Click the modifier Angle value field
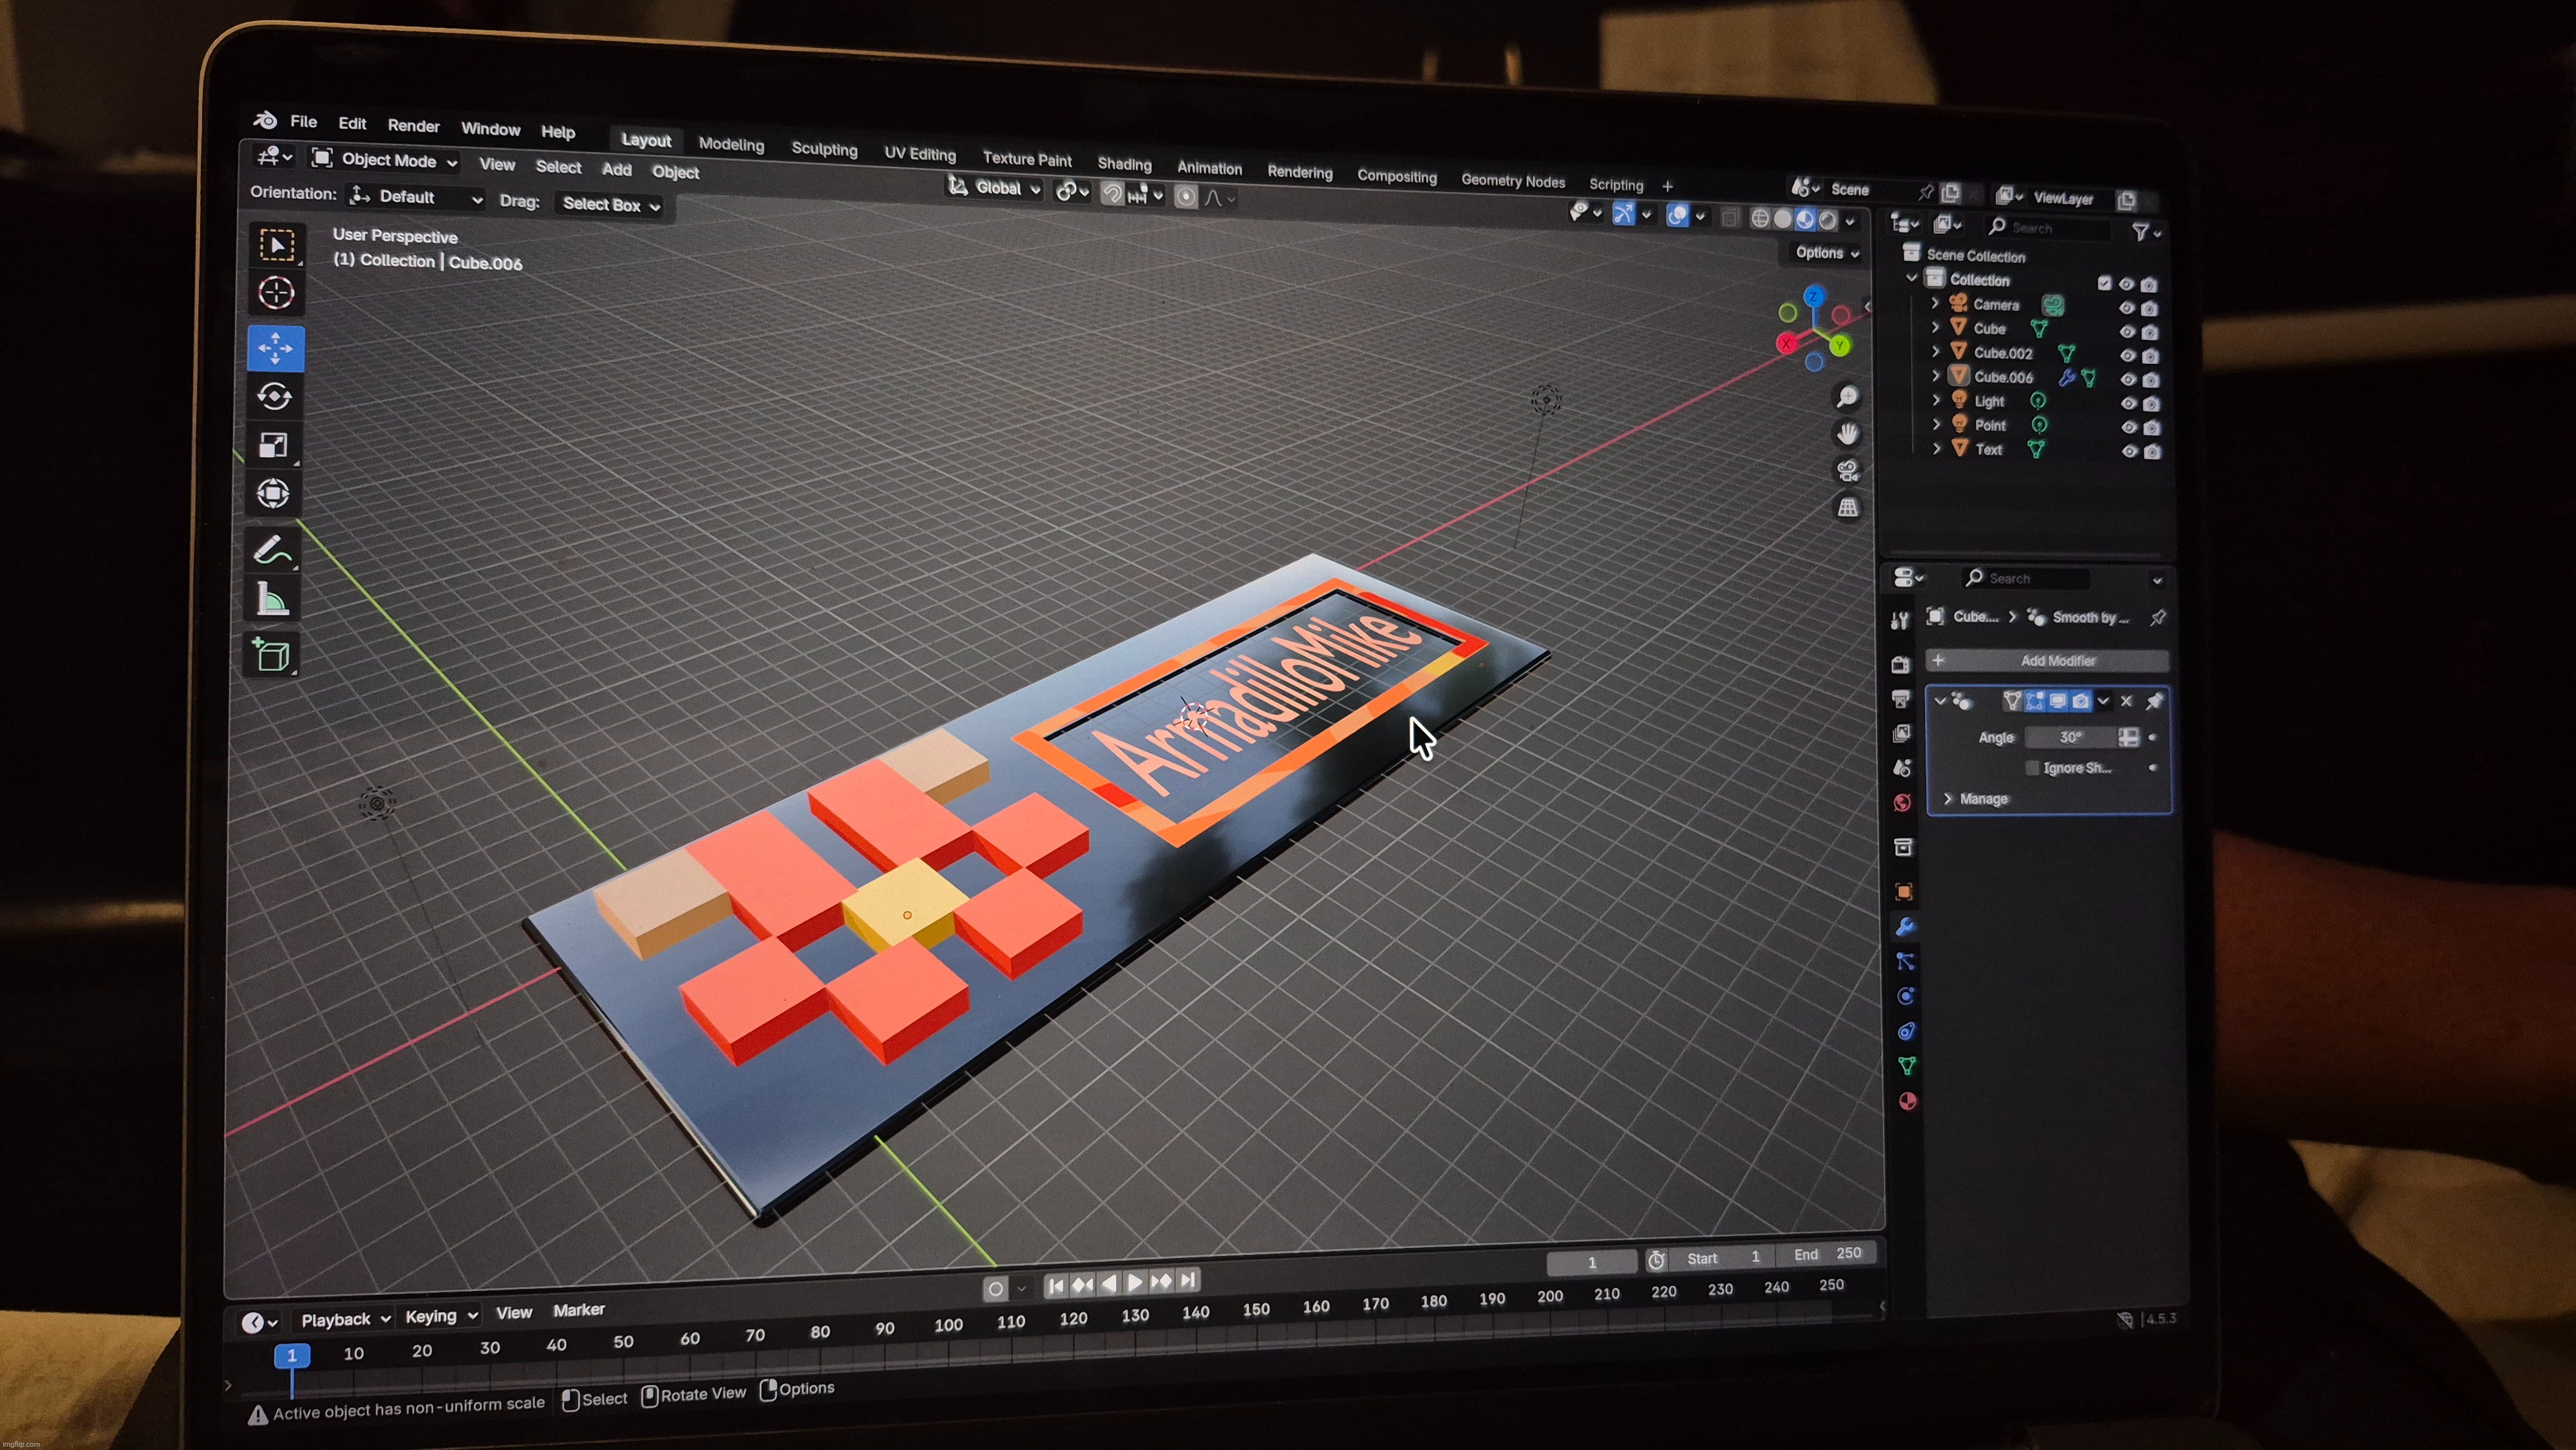 point(2070,737)
